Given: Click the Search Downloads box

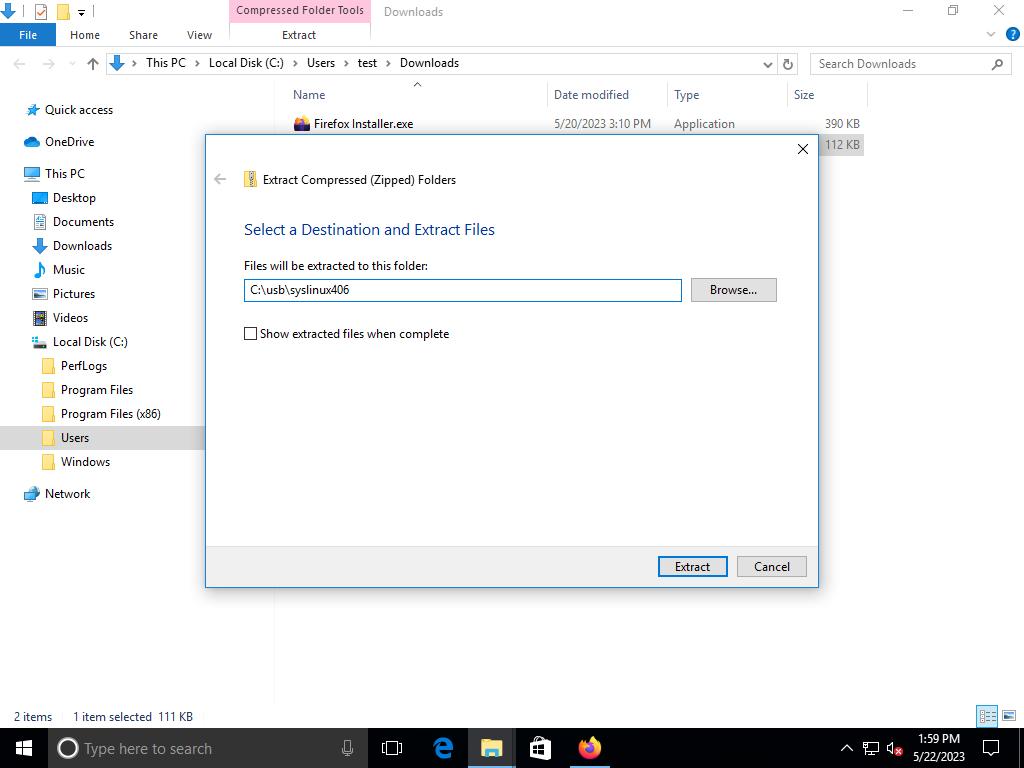Looking at the screenshot, I should pos(900,64).
